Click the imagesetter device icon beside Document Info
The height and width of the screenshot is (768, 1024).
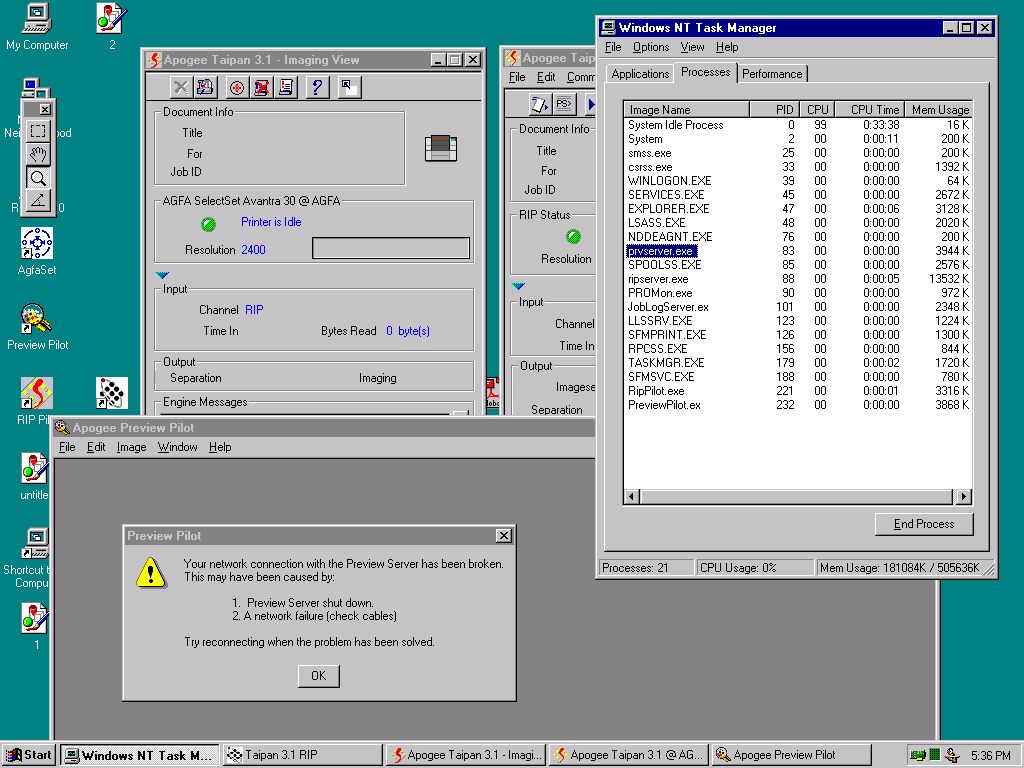pyautogui.click(x=441, y=148)
